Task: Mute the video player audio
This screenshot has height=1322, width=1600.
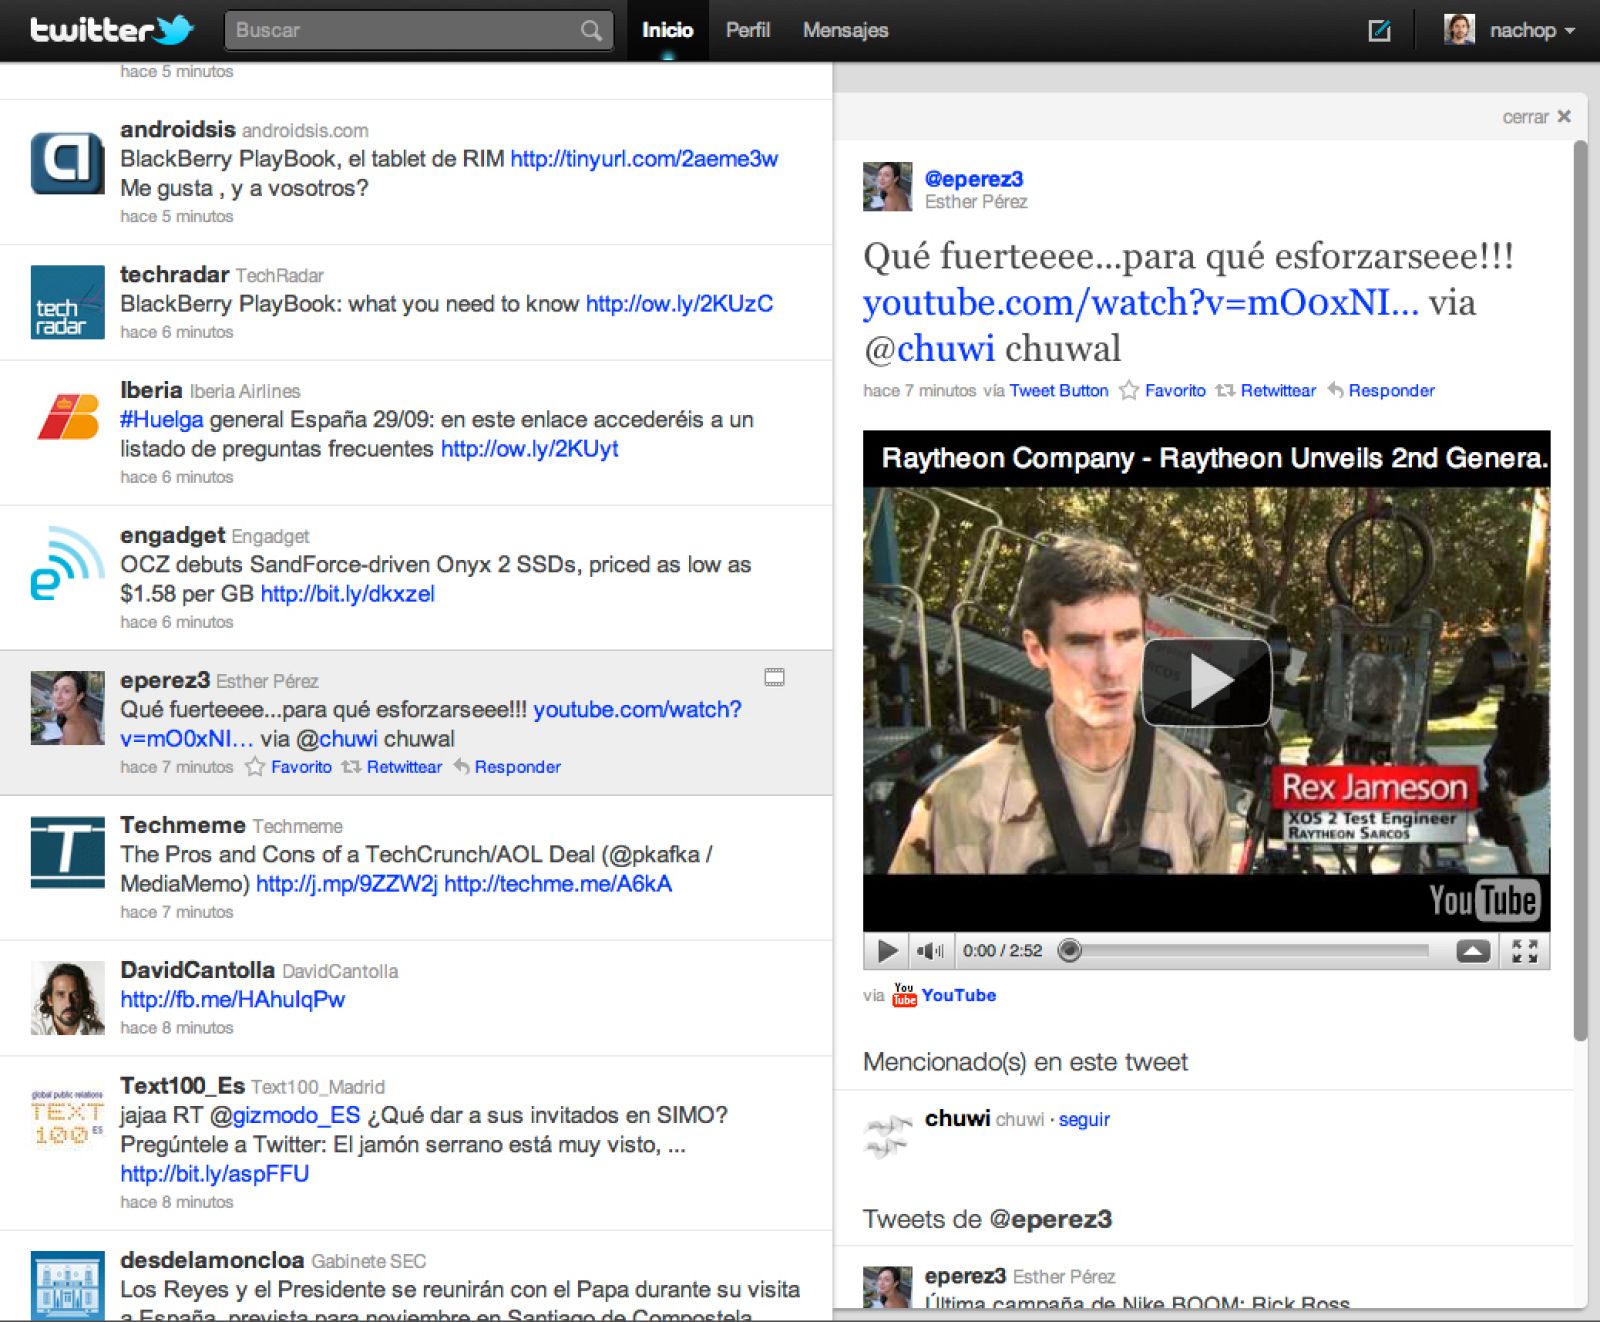Action: pos(930,951)
